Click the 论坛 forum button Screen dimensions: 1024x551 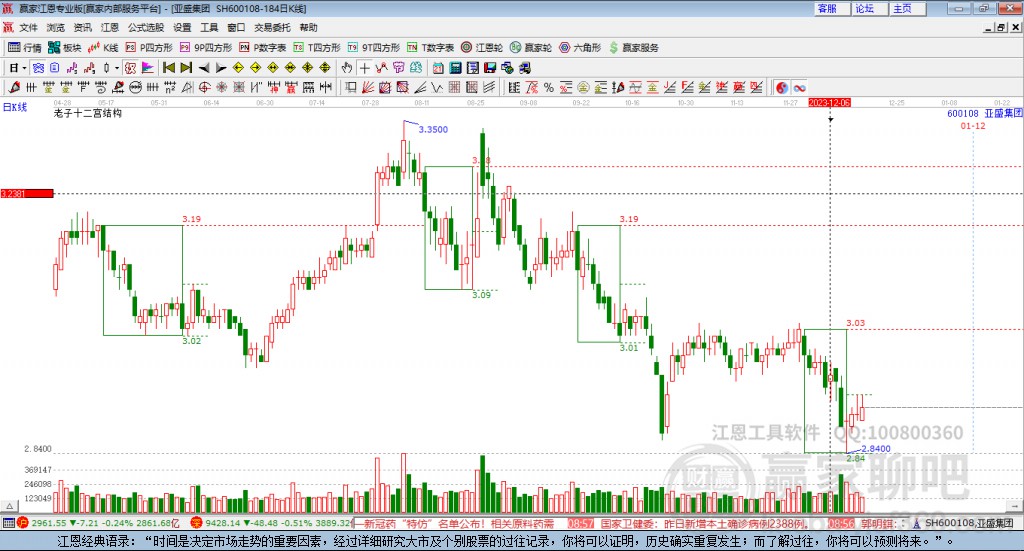coord(870,8)
